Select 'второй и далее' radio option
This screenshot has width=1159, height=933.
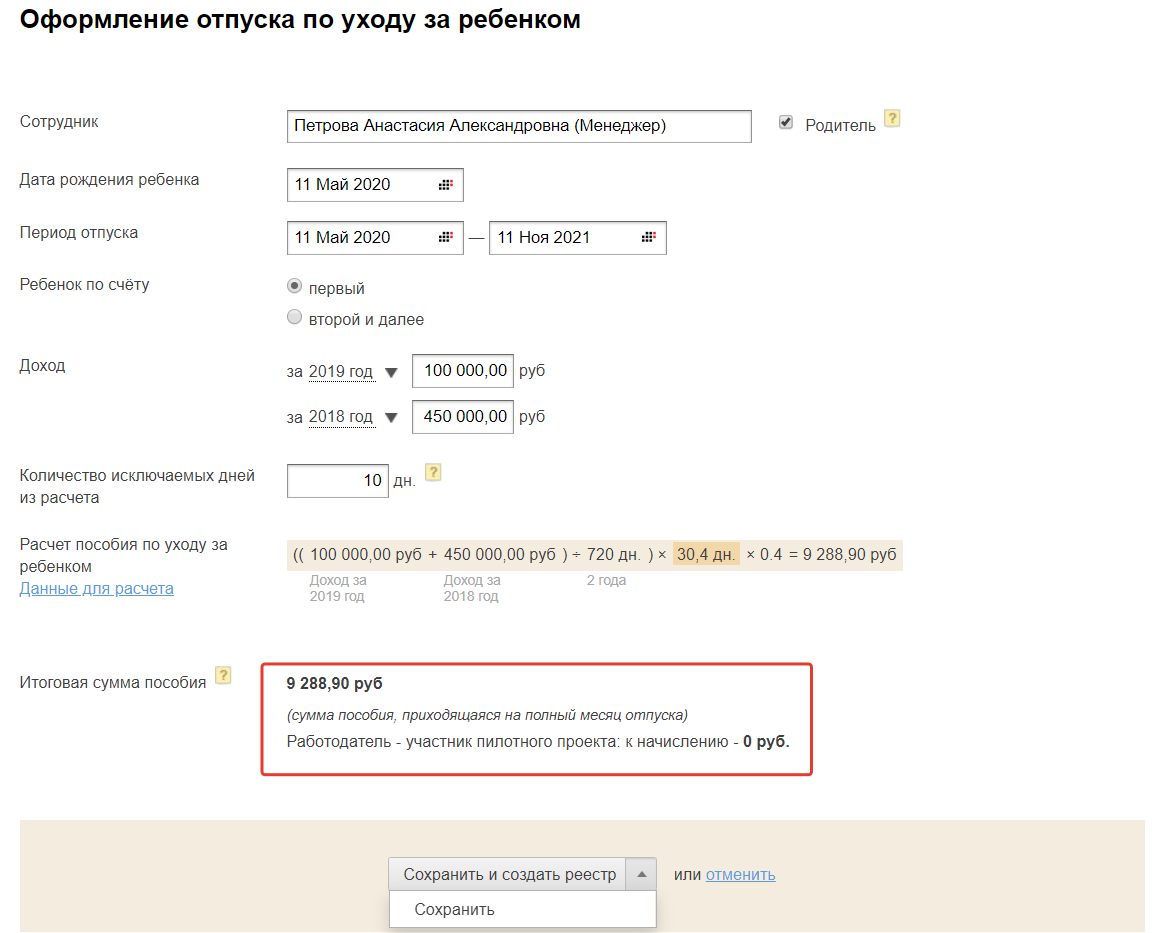pyautogui.click(x=294, y=318)
